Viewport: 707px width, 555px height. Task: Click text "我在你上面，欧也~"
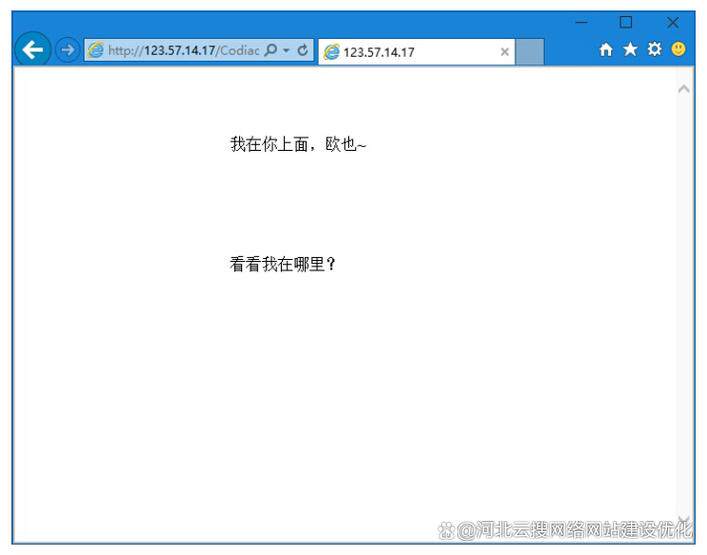[298, 144]
